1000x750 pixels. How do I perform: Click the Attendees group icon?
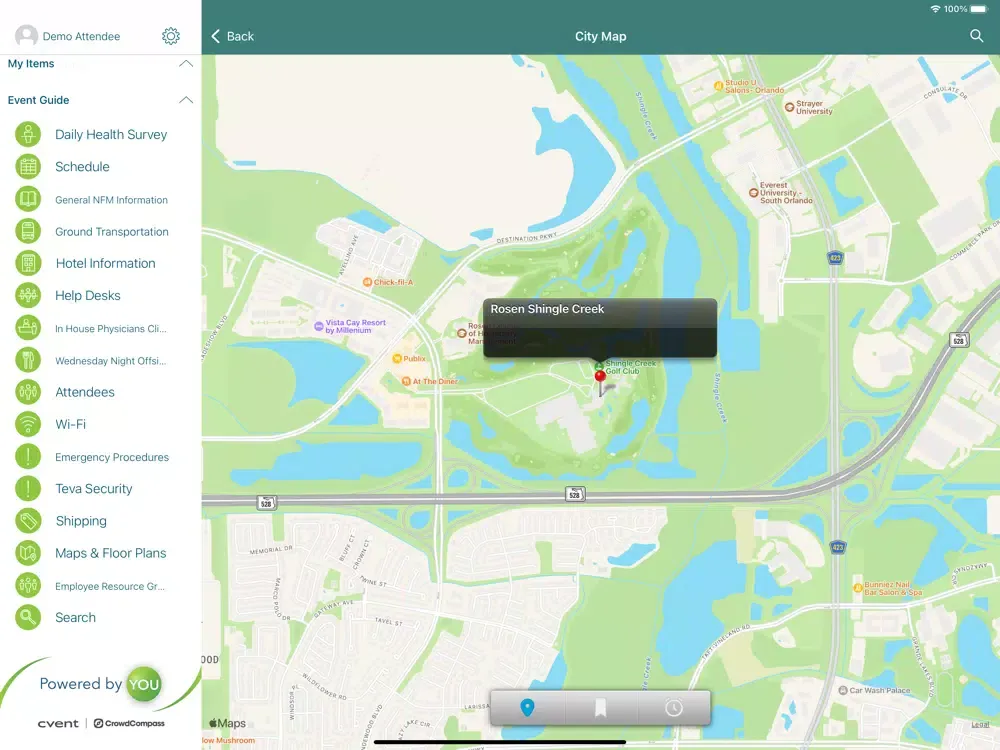[x=28, y=392]
